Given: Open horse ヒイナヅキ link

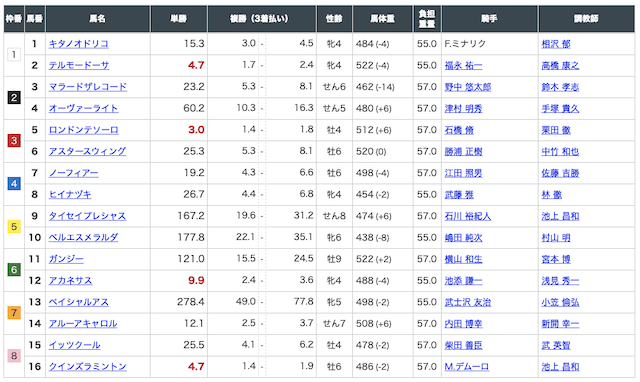Looking at the screenshot, I should point(70,195).
